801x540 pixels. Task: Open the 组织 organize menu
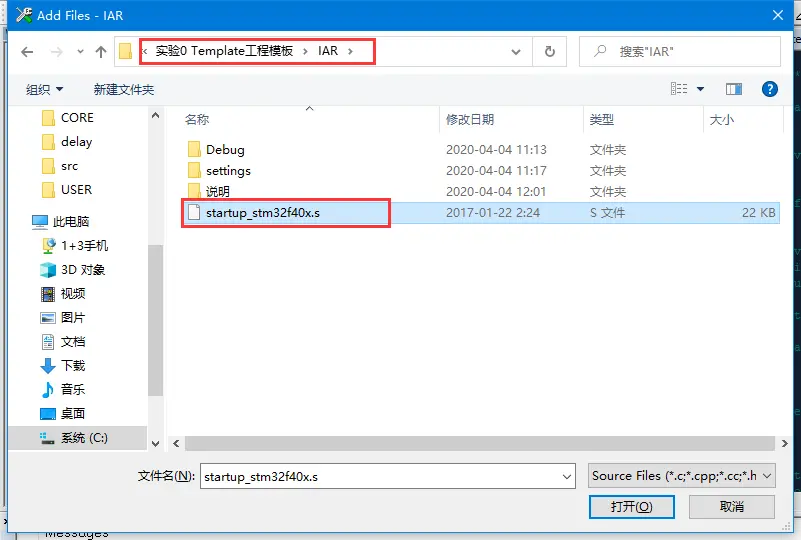click(x=44, y=90)
